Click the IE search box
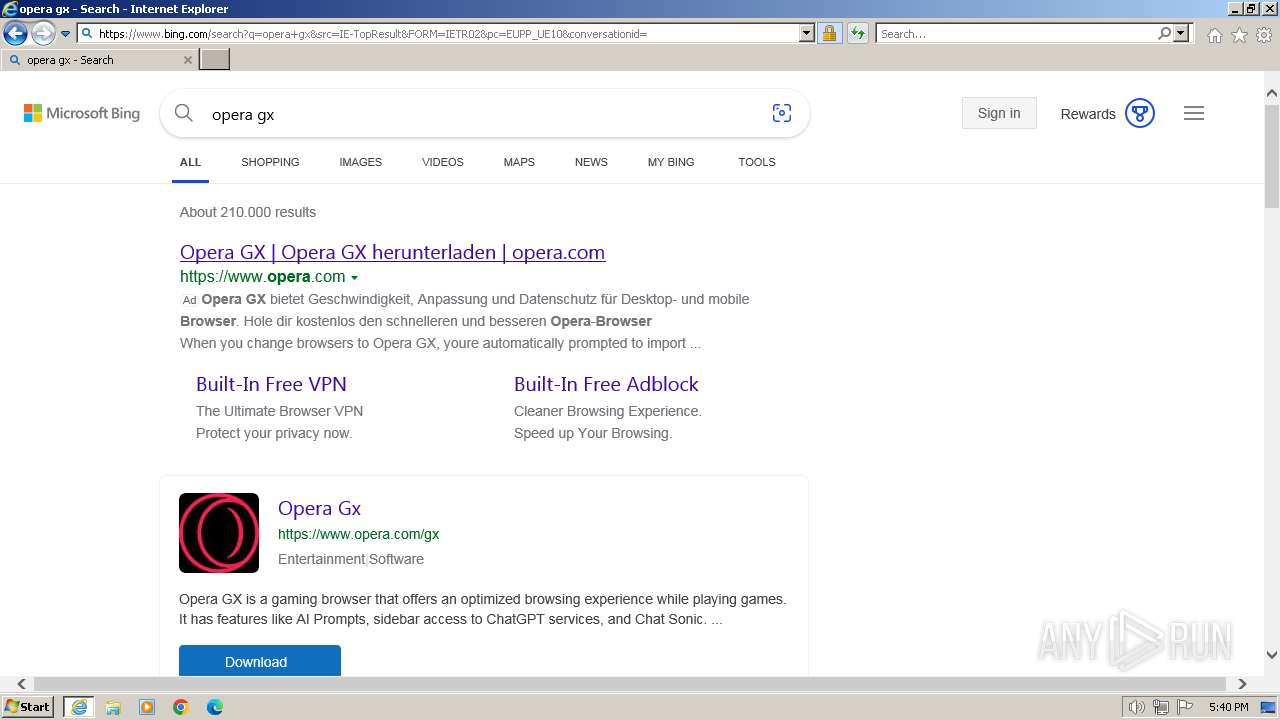1280x720 pixels. click(1016, 34)
